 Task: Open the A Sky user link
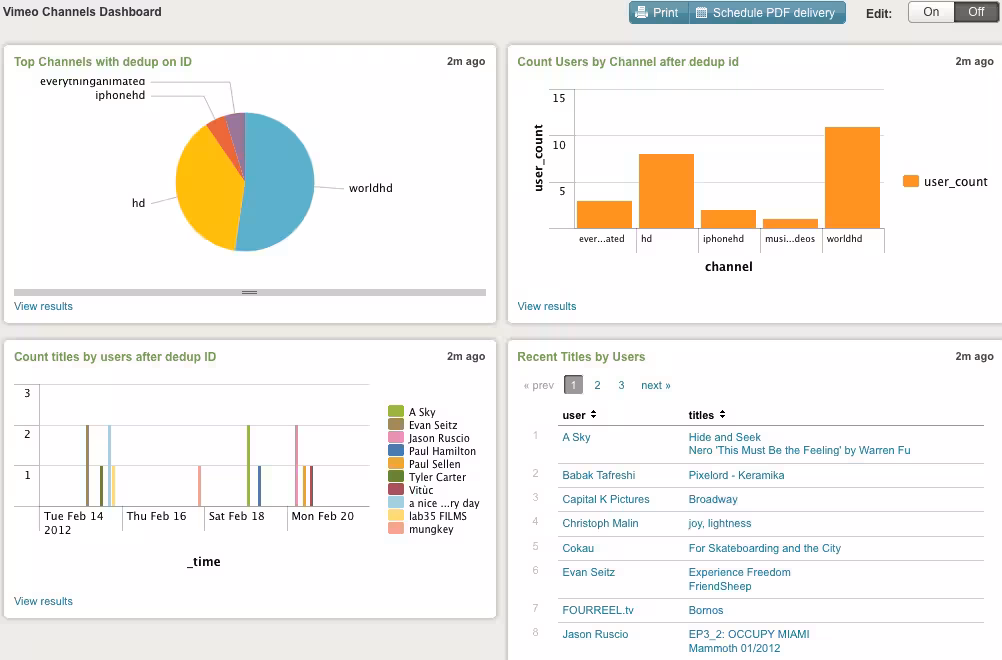pyautogui.click(x=576, y=437)
